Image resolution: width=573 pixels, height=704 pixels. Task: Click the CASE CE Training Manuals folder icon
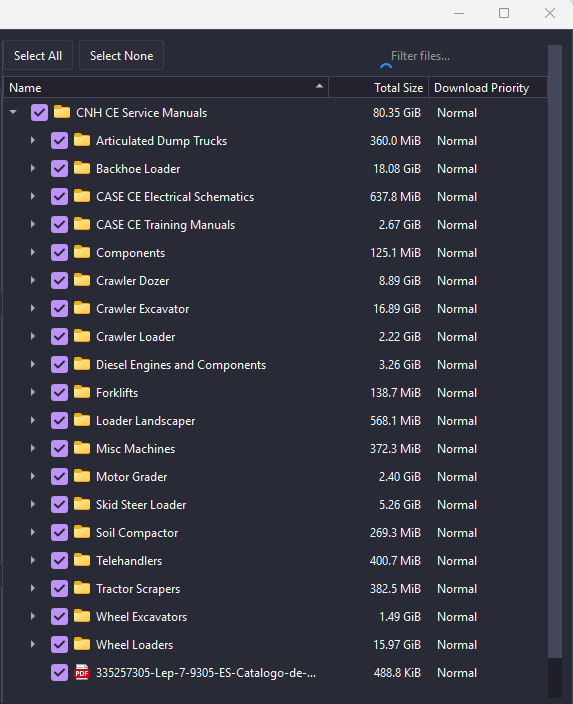click(82, 224)
